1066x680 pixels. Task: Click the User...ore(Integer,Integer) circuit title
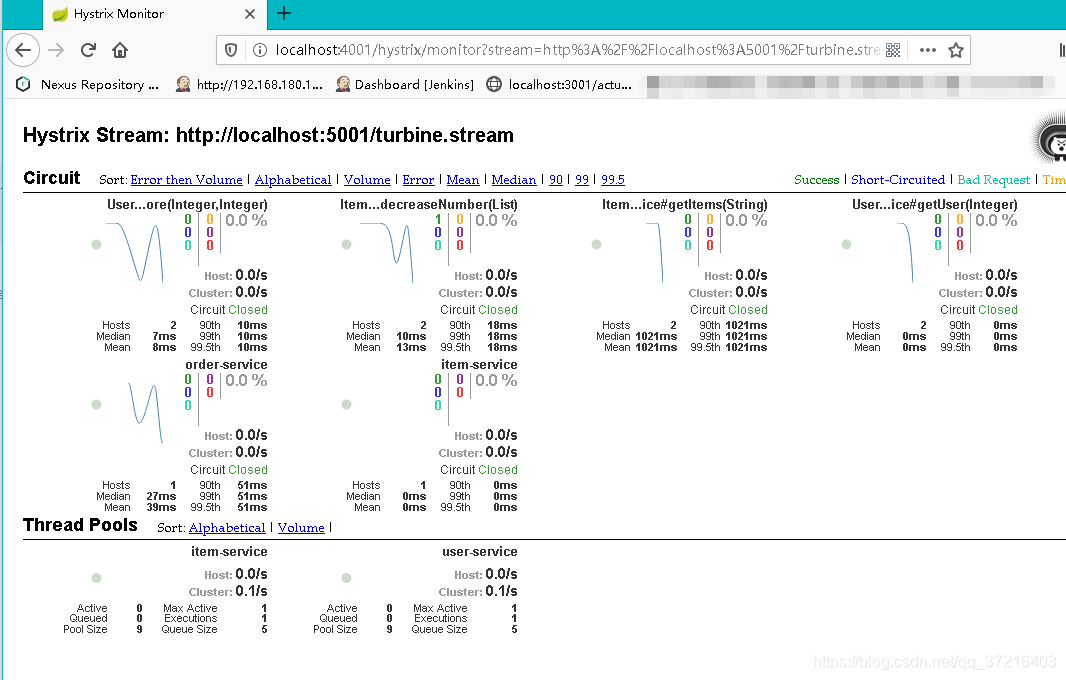pos(187,204)
